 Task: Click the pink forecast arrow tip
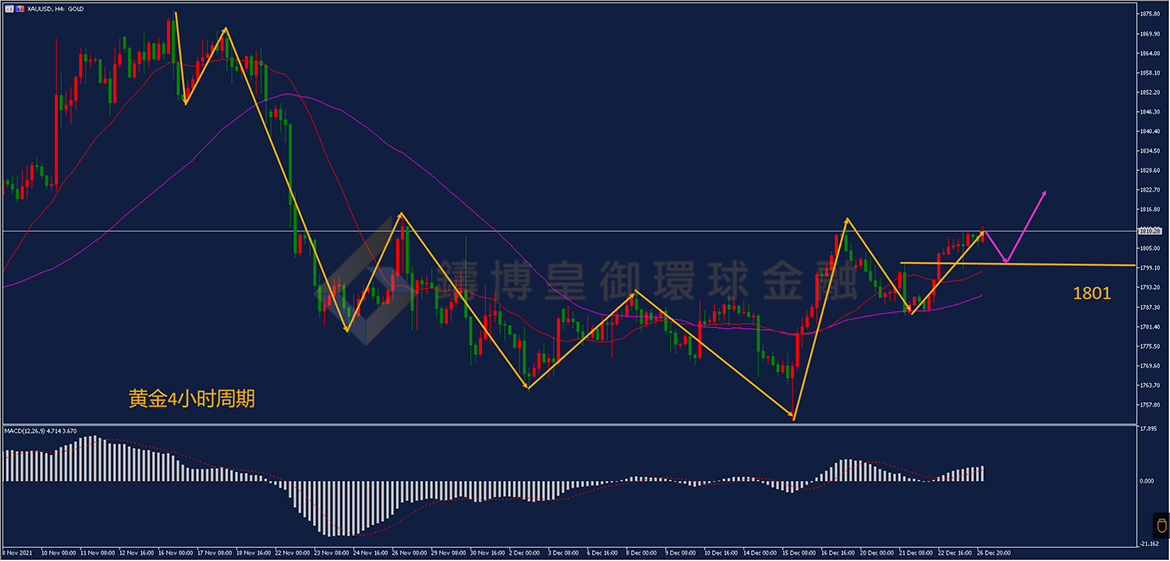[x=1045, y=191]
